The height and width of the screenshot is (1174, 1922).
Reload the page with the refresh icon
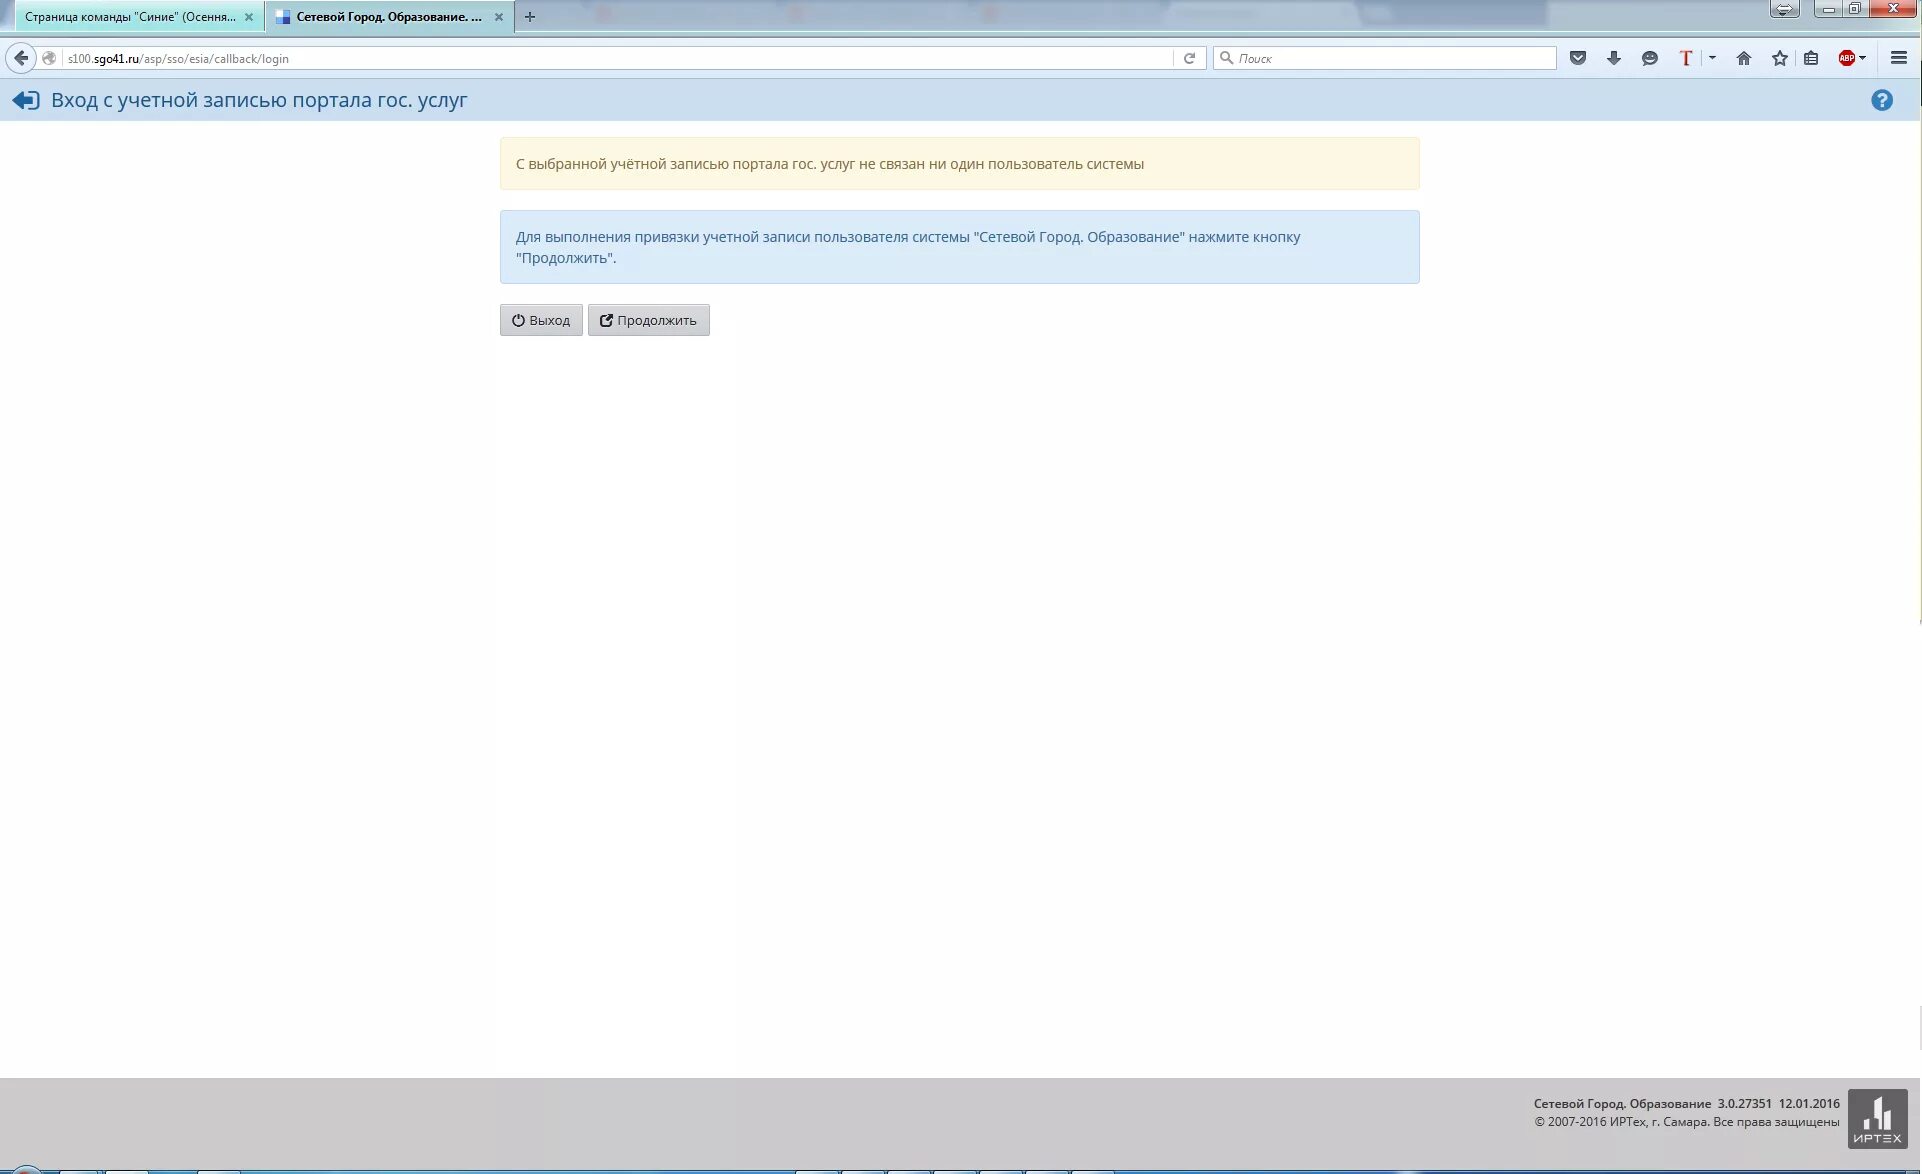[1189, 58]
